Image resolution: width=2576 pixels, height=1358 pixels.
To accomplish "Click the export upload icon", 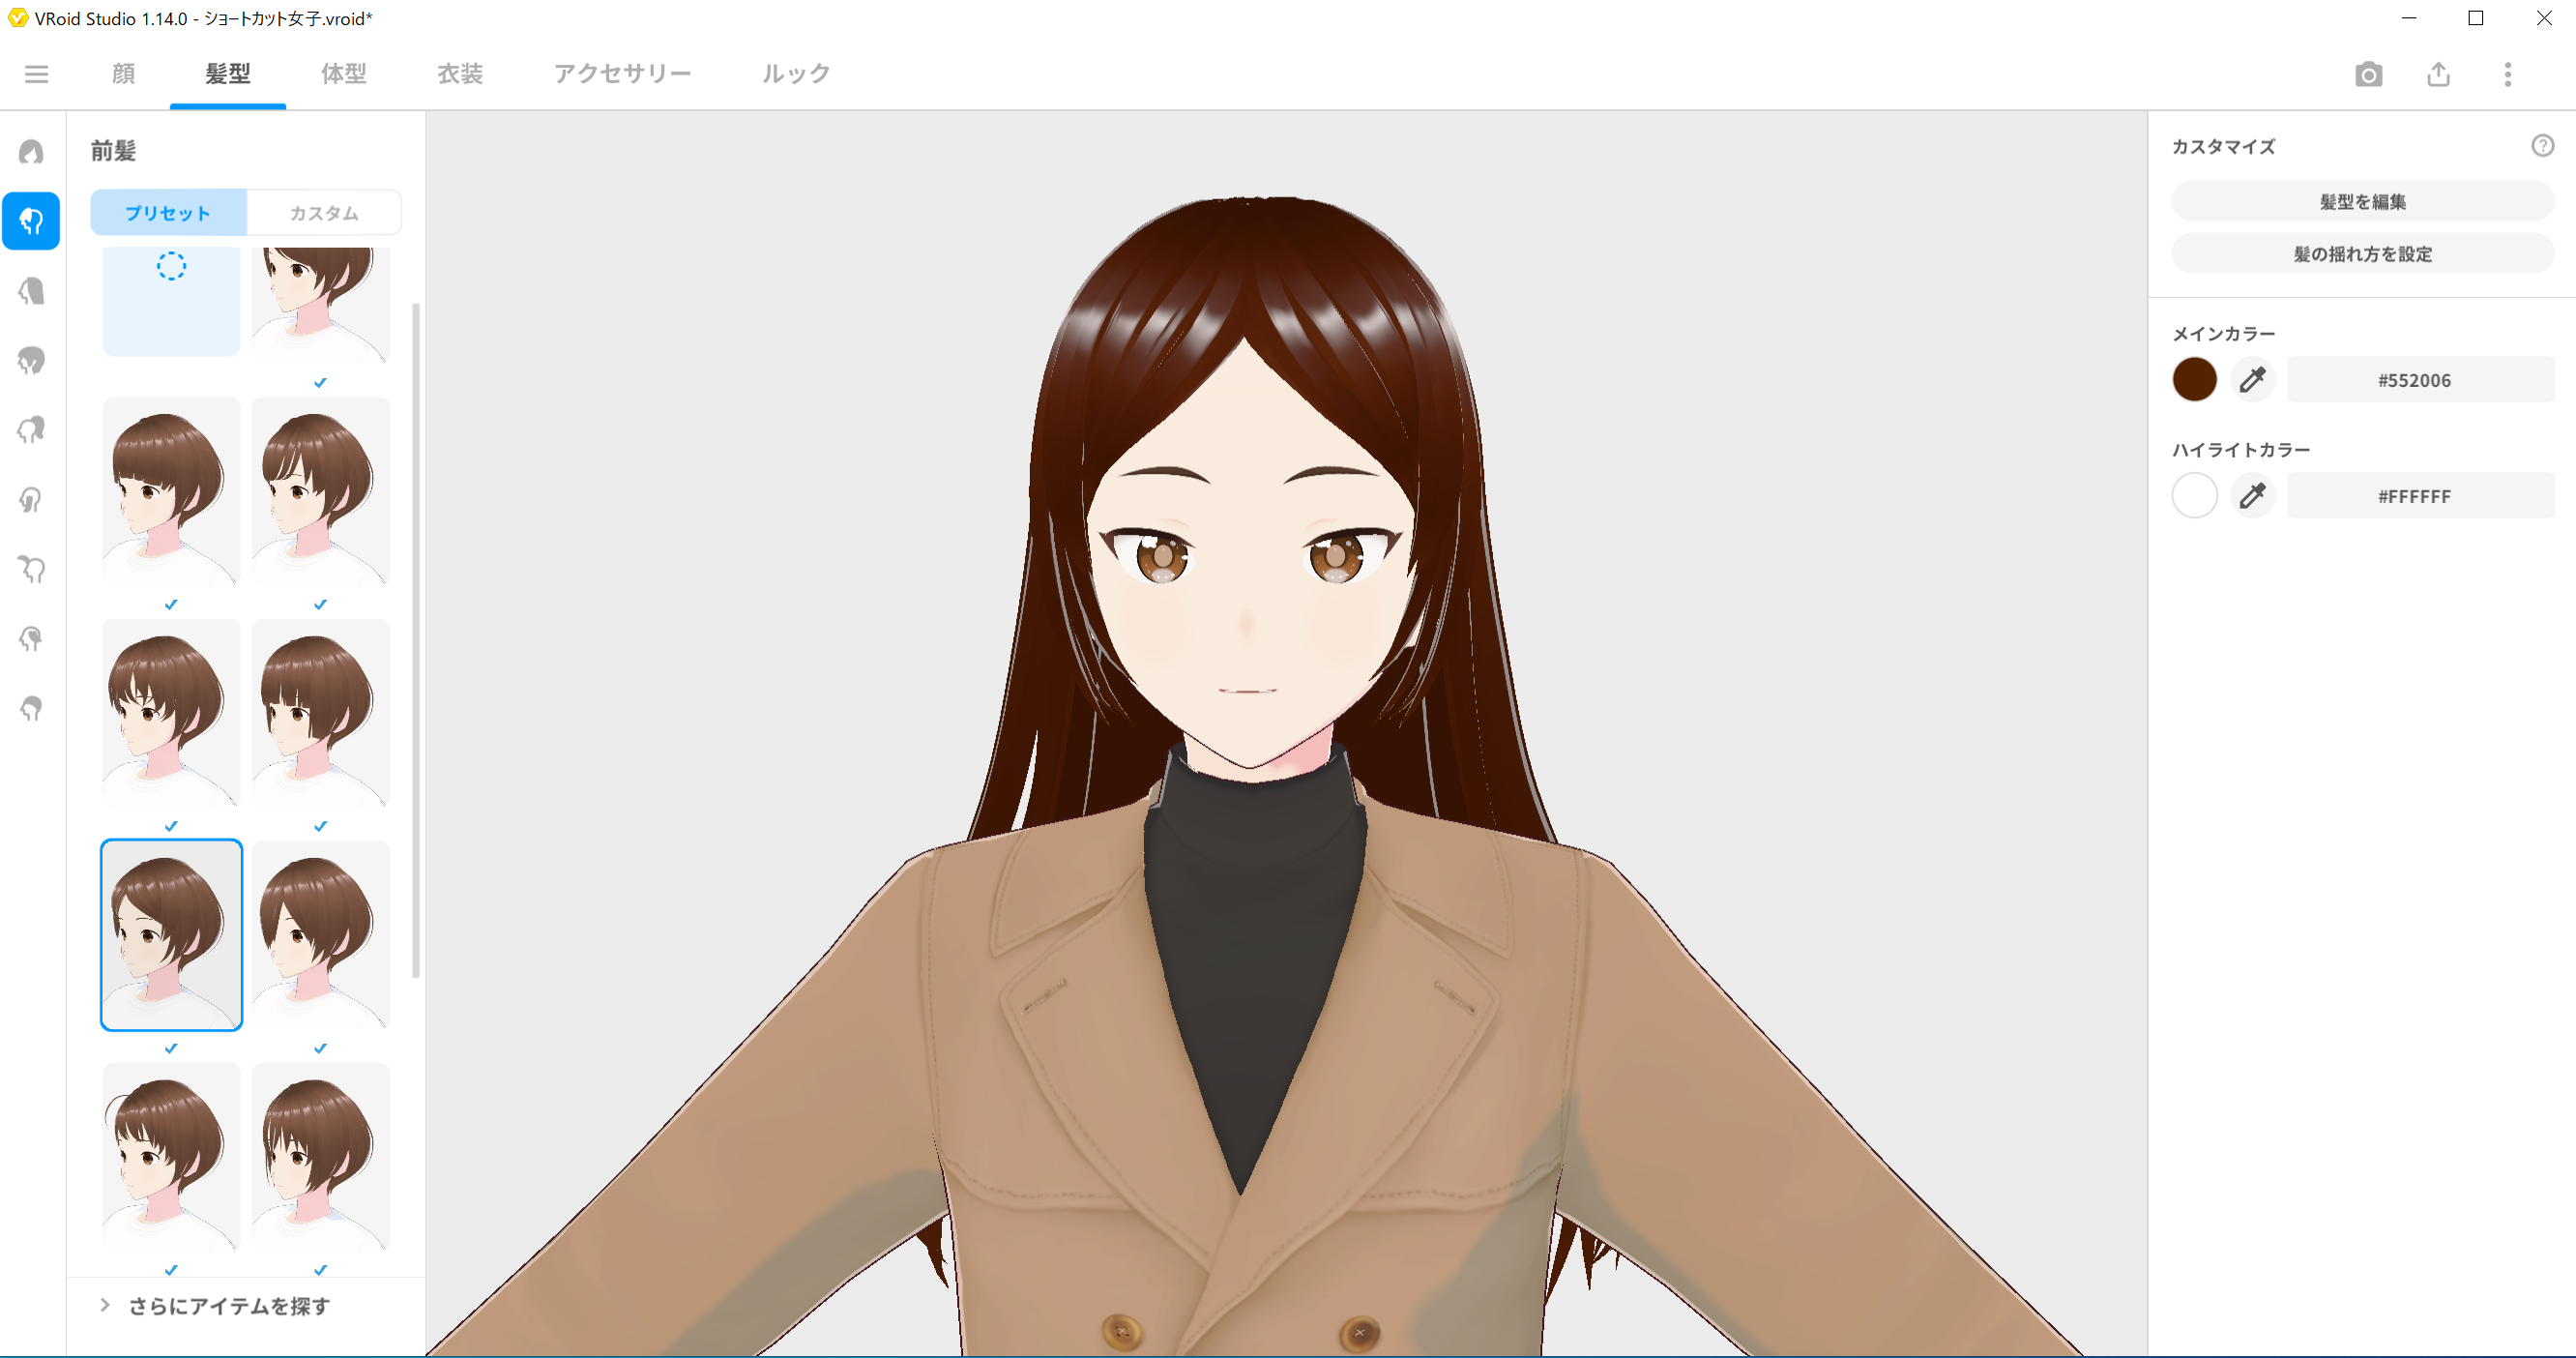I will [x=2438, y=75].
